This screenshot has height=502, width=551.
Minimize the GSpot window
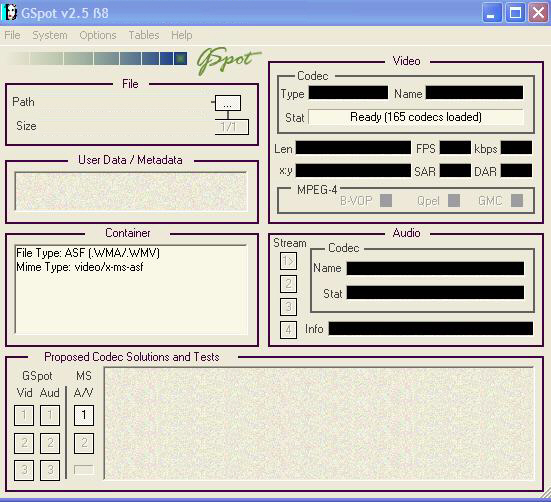tap(492, 13)
